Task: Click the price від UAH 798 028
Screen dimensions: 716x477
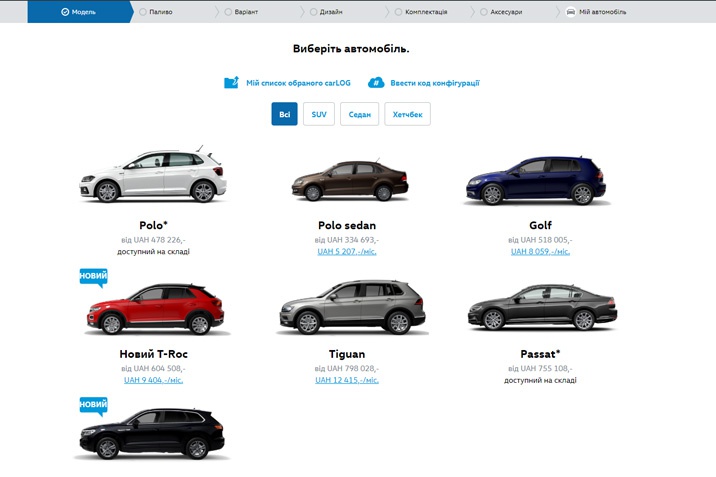Action: click(x=347, y=368)
